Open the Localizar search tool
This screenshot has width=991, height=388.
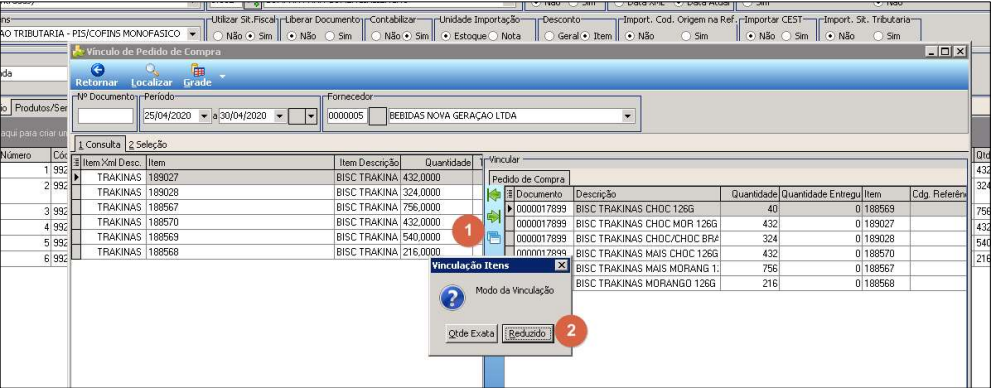[152, 71]
